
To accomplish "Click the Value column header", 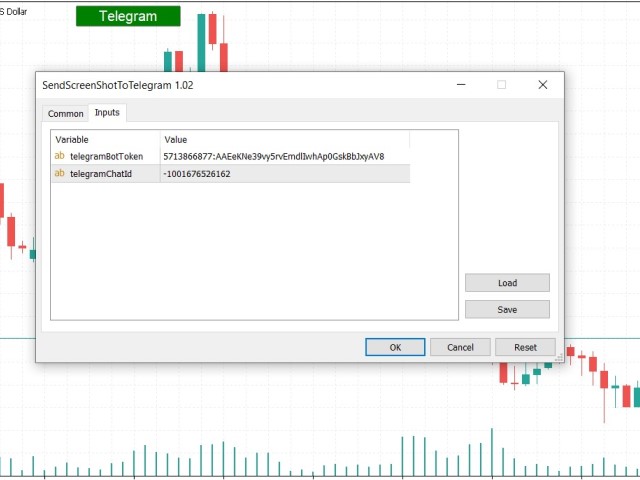I will [x=285, y=139].
